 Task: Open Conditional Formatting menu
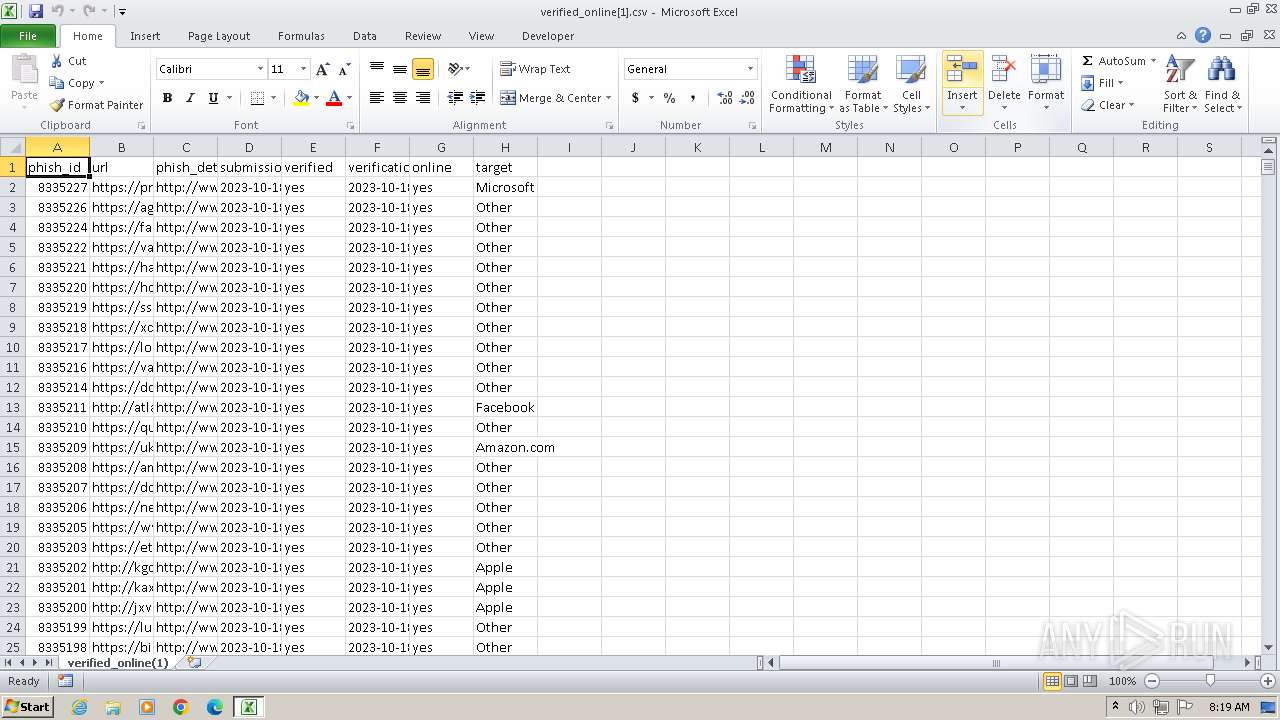tap(801, 84)
